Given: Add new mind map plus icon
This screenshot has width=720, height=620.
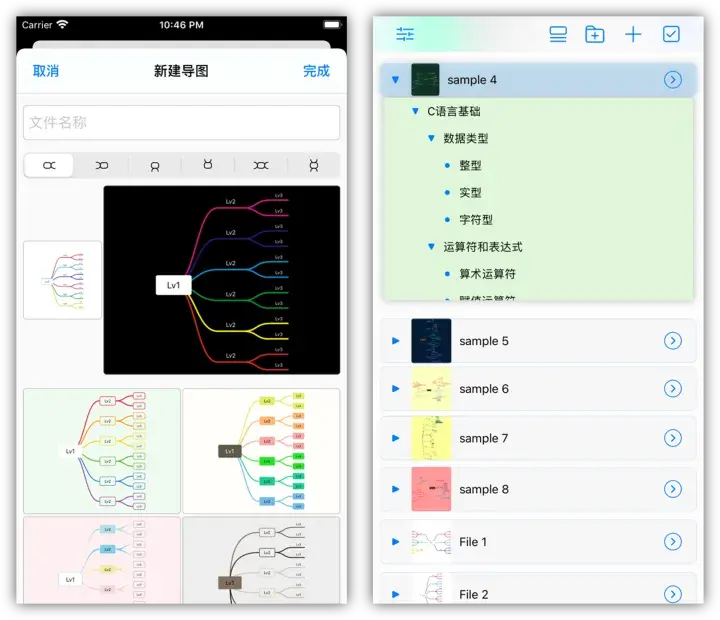Looking at the screenshot, I should 633,34.
